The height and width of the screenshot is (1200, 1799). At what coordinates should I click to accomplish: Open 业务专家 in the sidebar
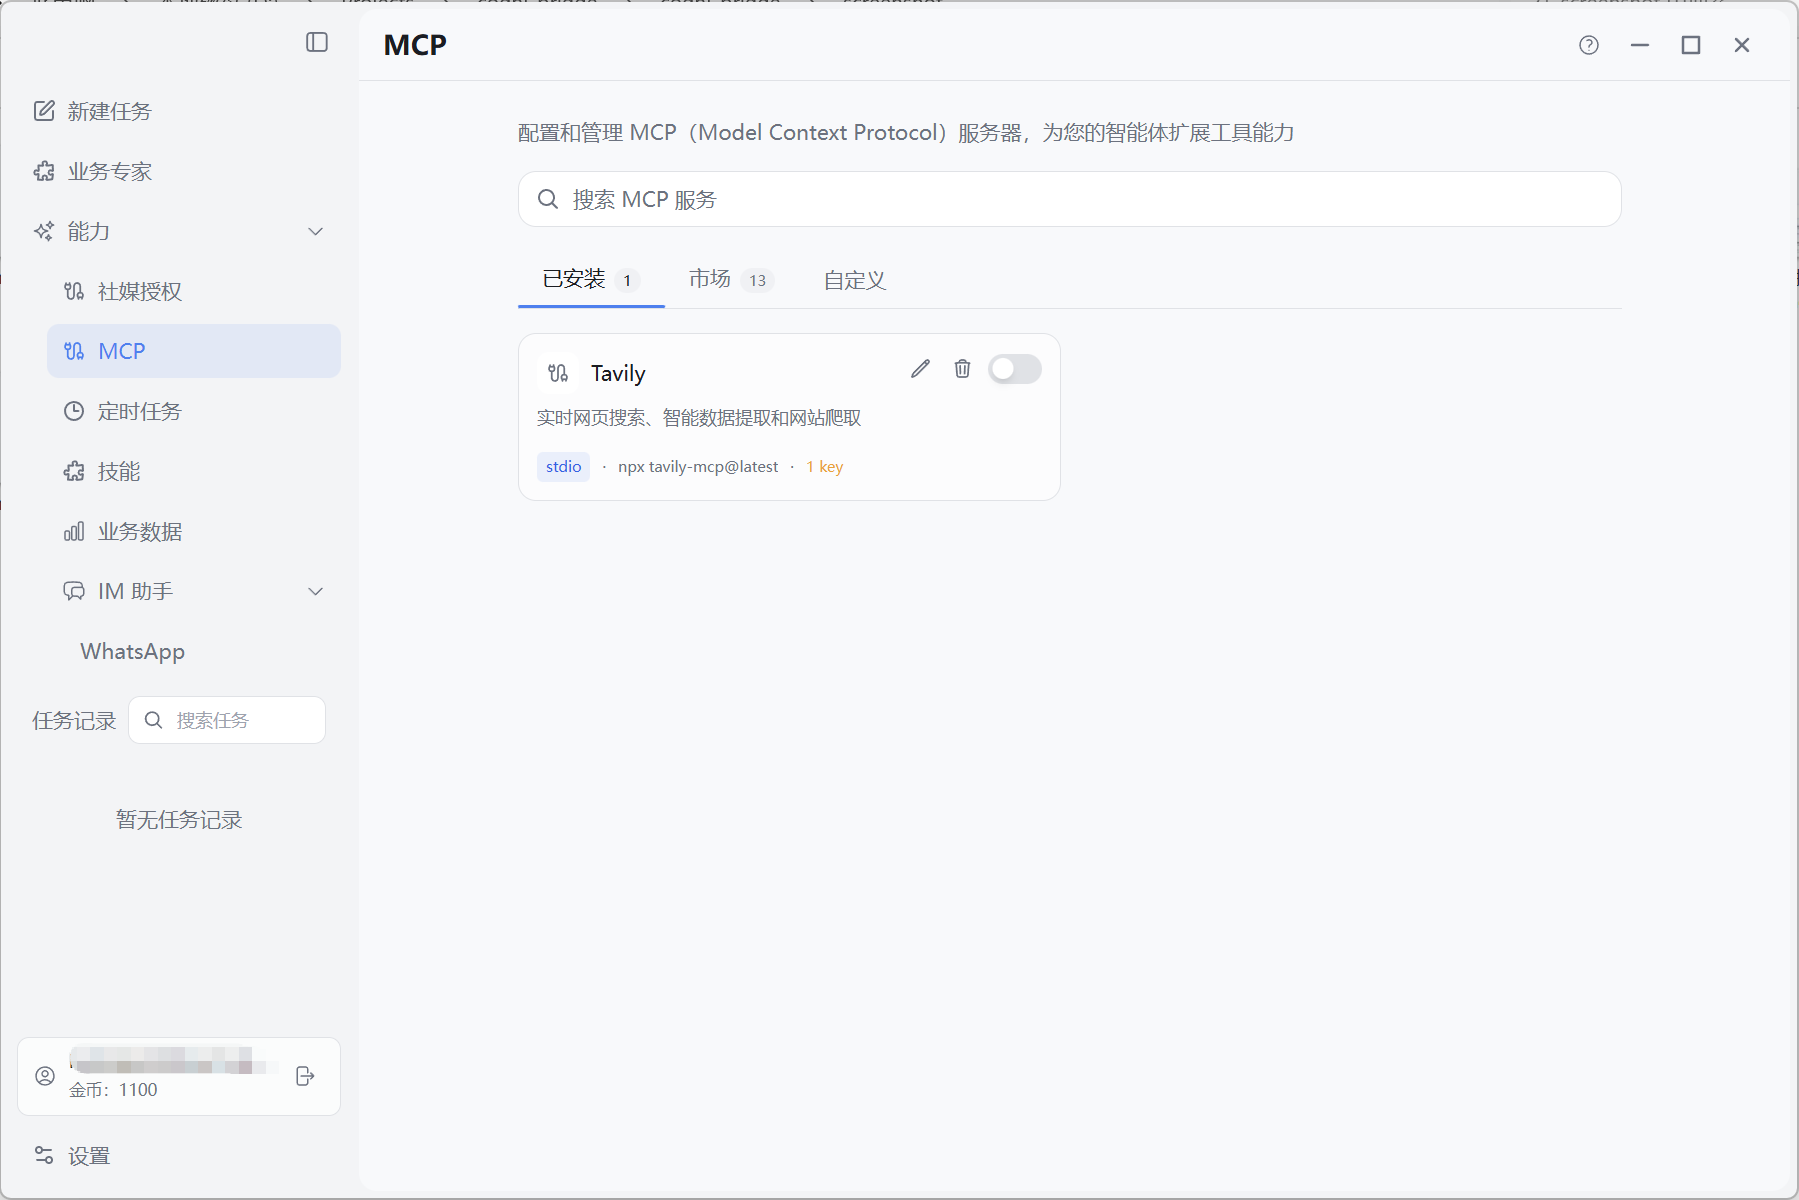point(180,171)
